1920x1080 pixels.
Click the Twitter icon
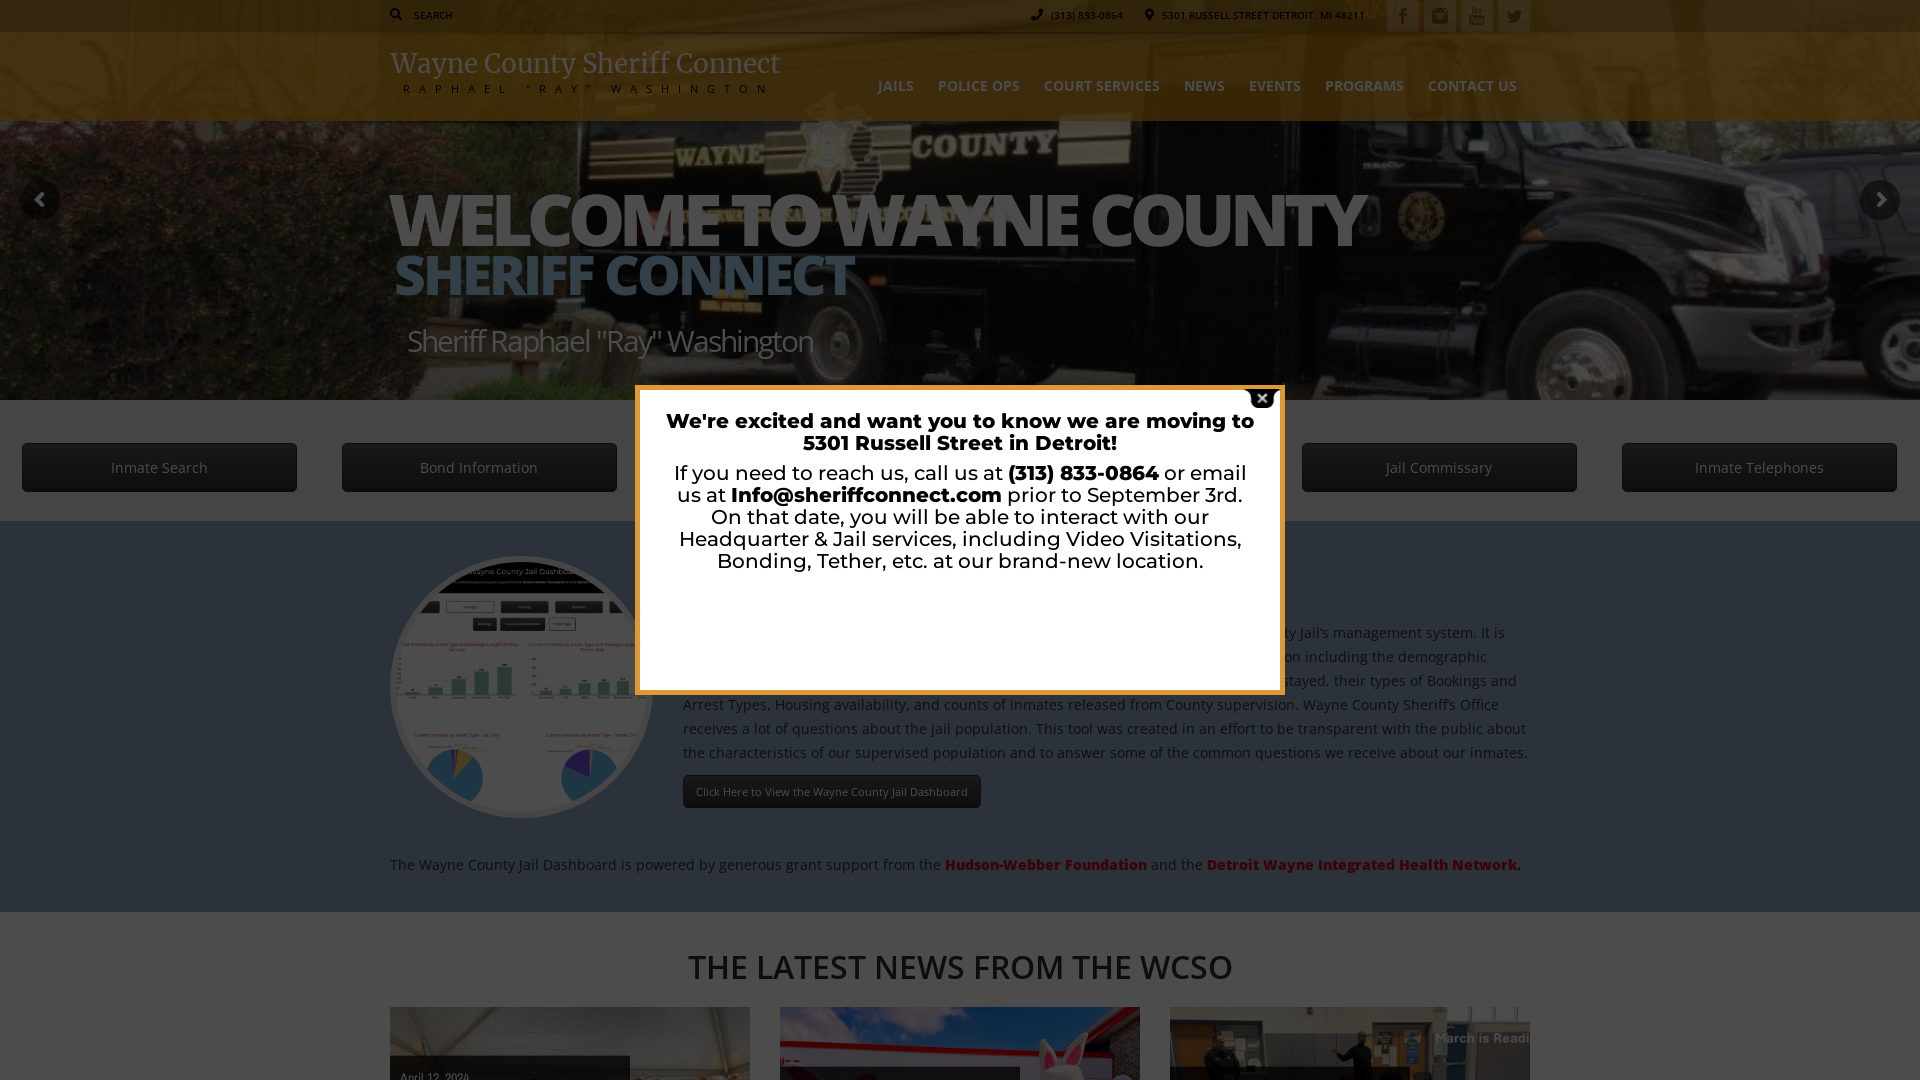tap(1513, 15)
